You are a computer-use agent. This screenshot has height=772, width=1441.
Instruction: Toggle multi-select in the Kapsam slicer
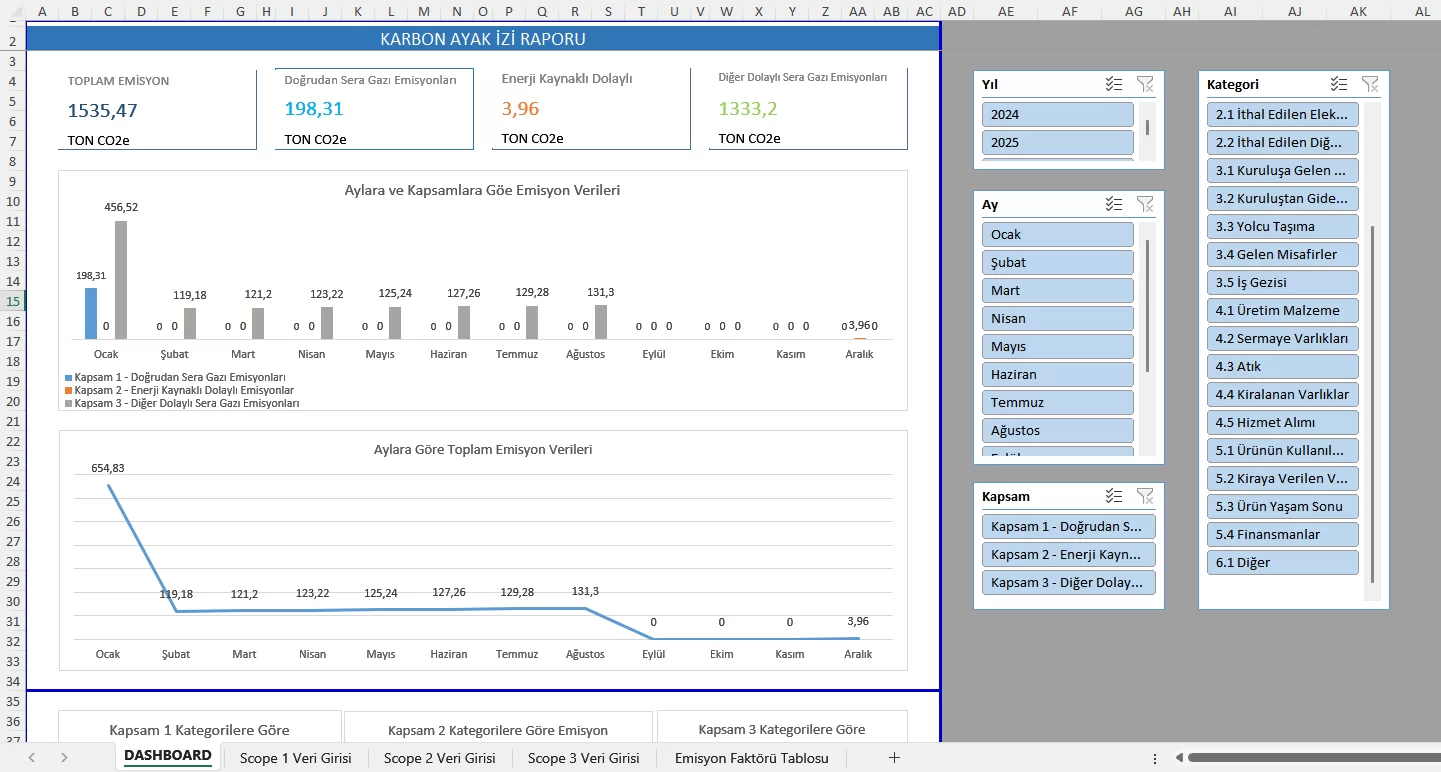1114,496
